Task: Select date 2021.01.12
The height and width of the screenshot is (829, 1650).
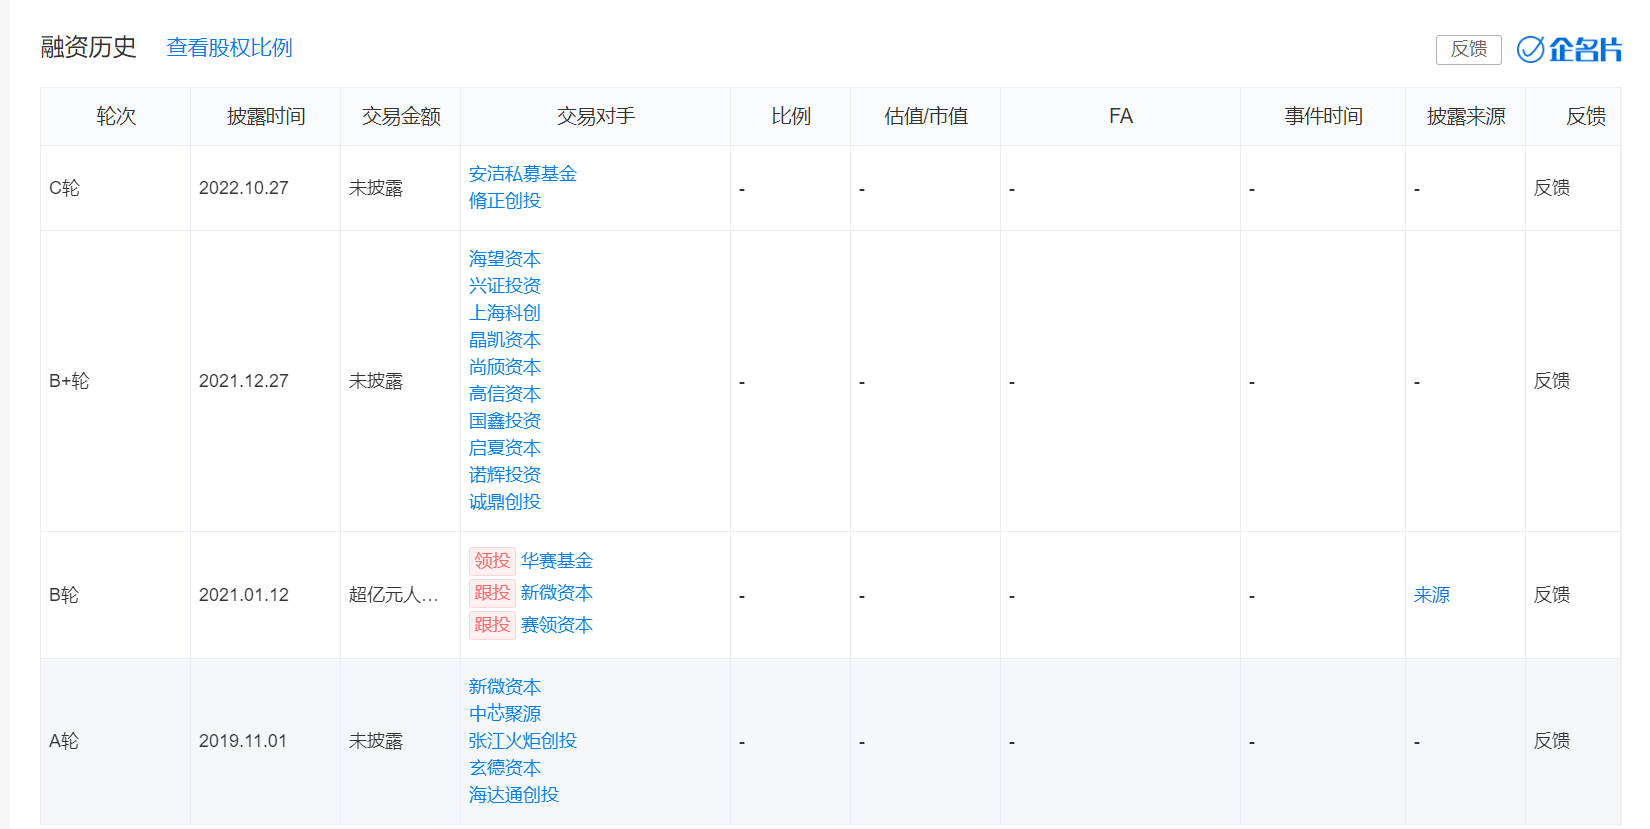Action: coord(244,595)
